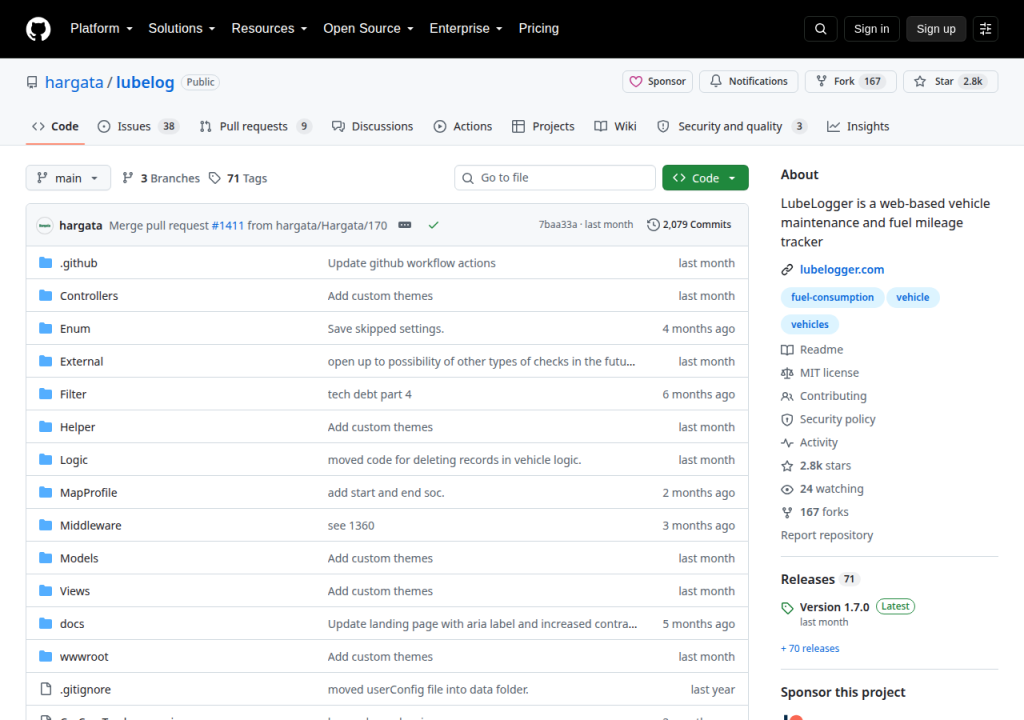Click the Middleware folder icon
1024x720 pixels.
click(x=45, y=525)
